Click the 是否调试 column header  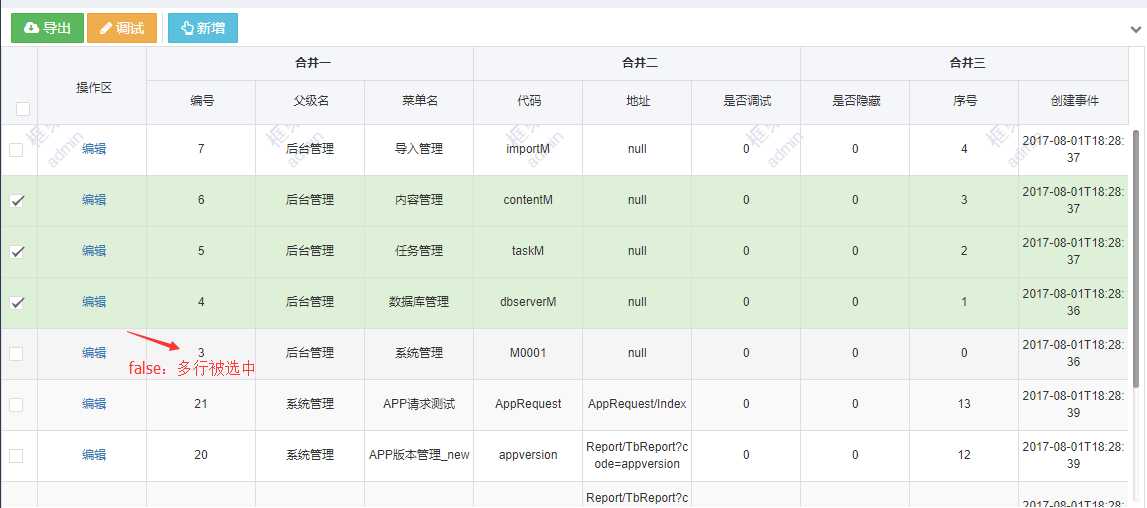[746, 102]
